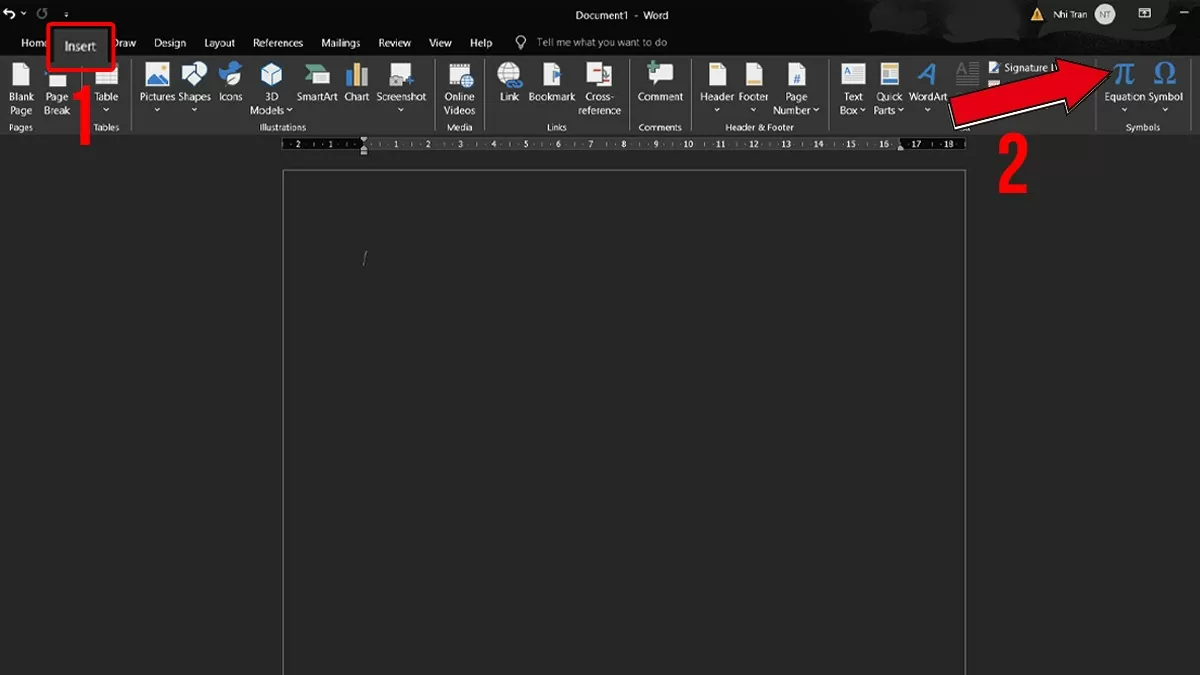Click the Chart icon
Screen dimensions: 1200x675
(x=357, y=77)
